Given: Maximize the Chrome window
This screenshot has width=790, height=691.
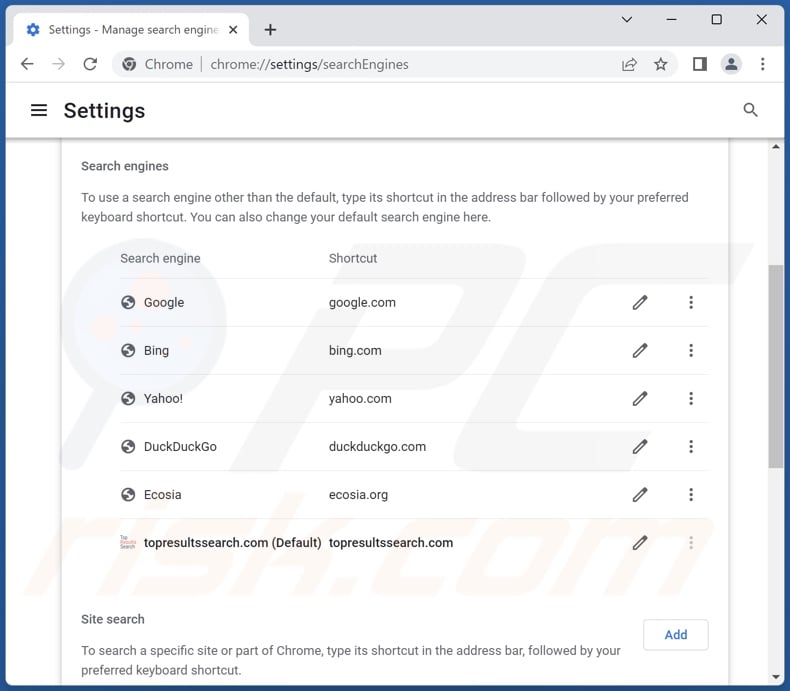Looking at the screenshot, I should tap(716, 20).
